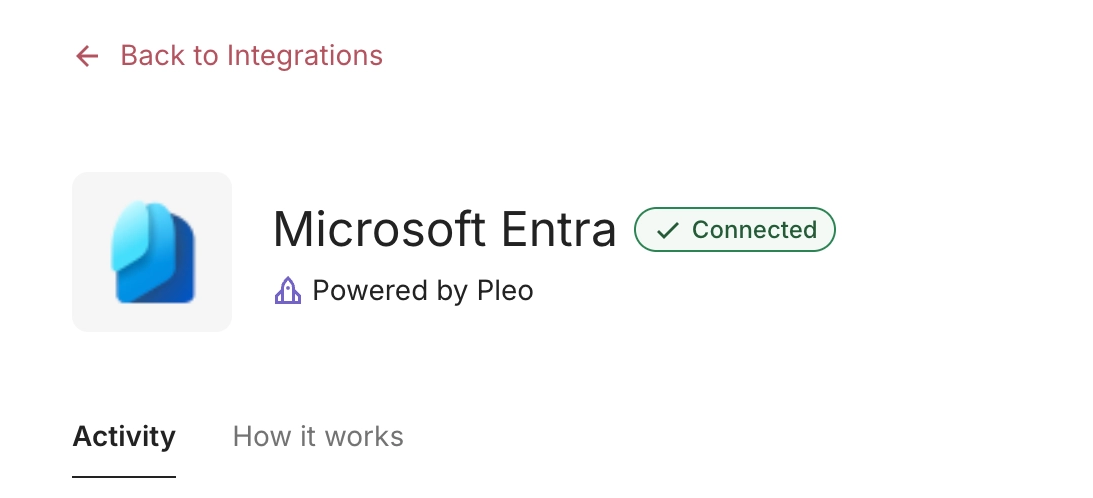
Task: Click the back arrow icon
Action: 87,56
